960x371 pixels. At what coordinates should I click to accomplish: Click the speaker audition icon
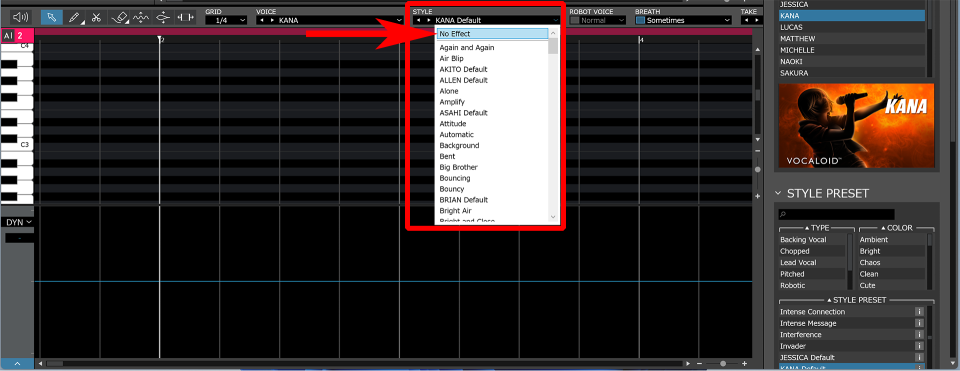pyautogui.click(x=21, y=17)
